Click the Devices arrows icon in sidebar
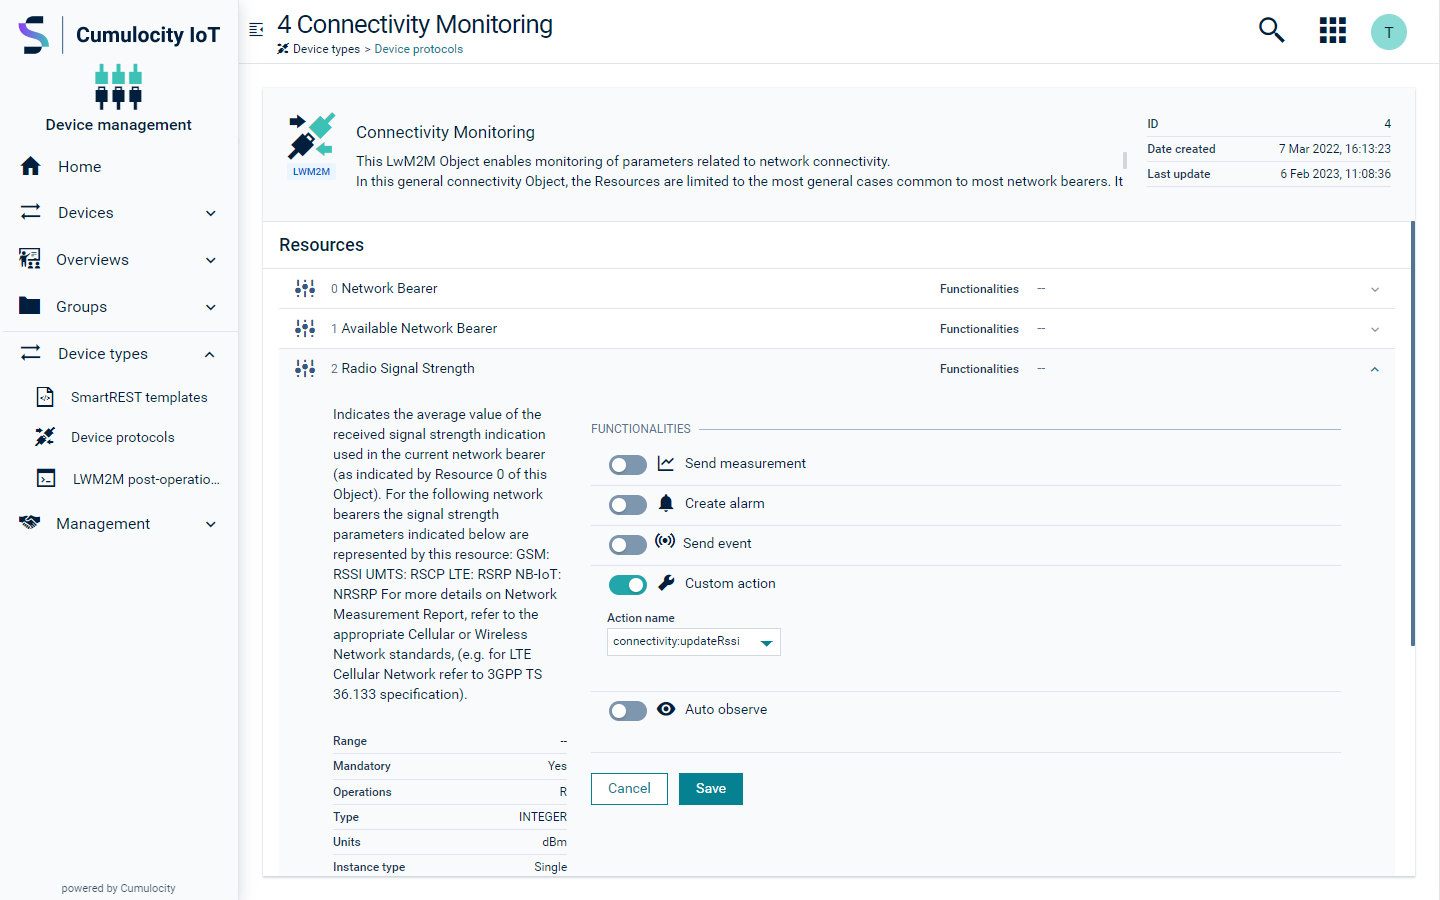Image resolution: width=1440 pixels, height=900 pixels. (31, 212)
